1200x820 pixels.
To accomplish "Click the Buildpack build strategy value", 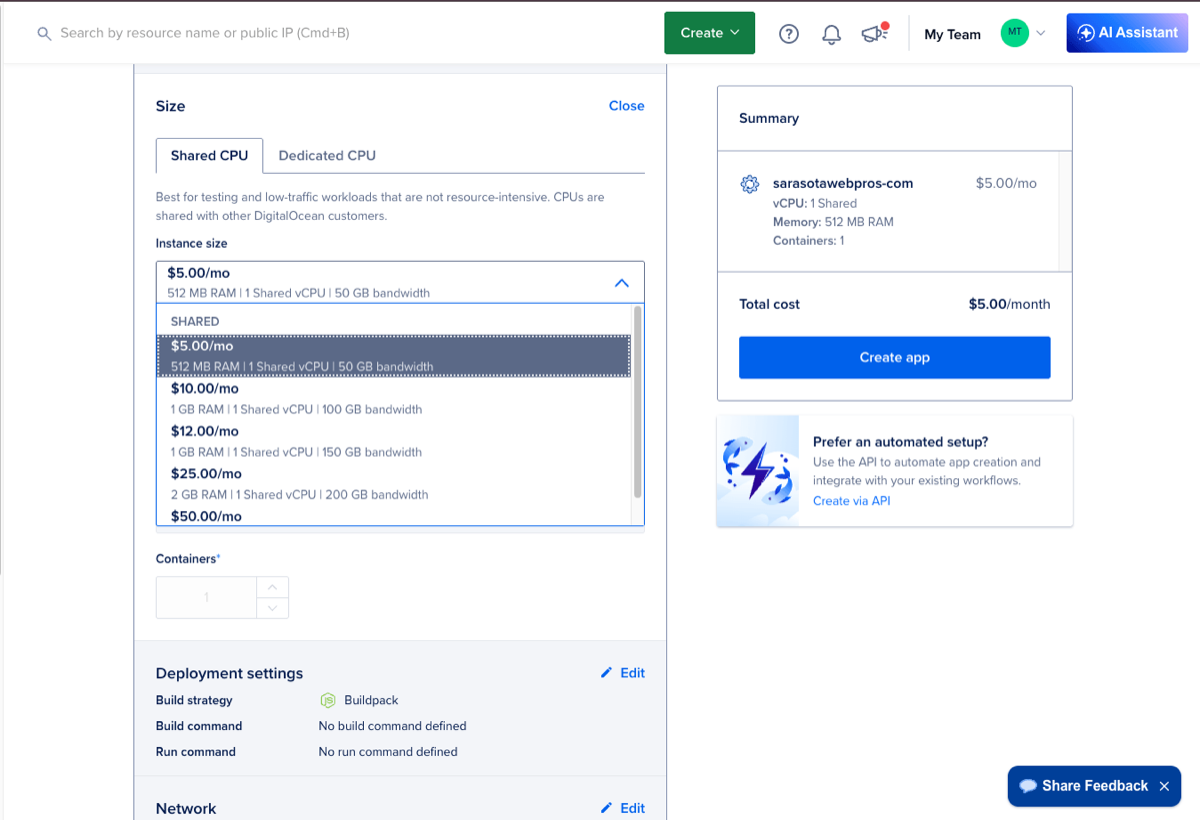I will (371, 700).
